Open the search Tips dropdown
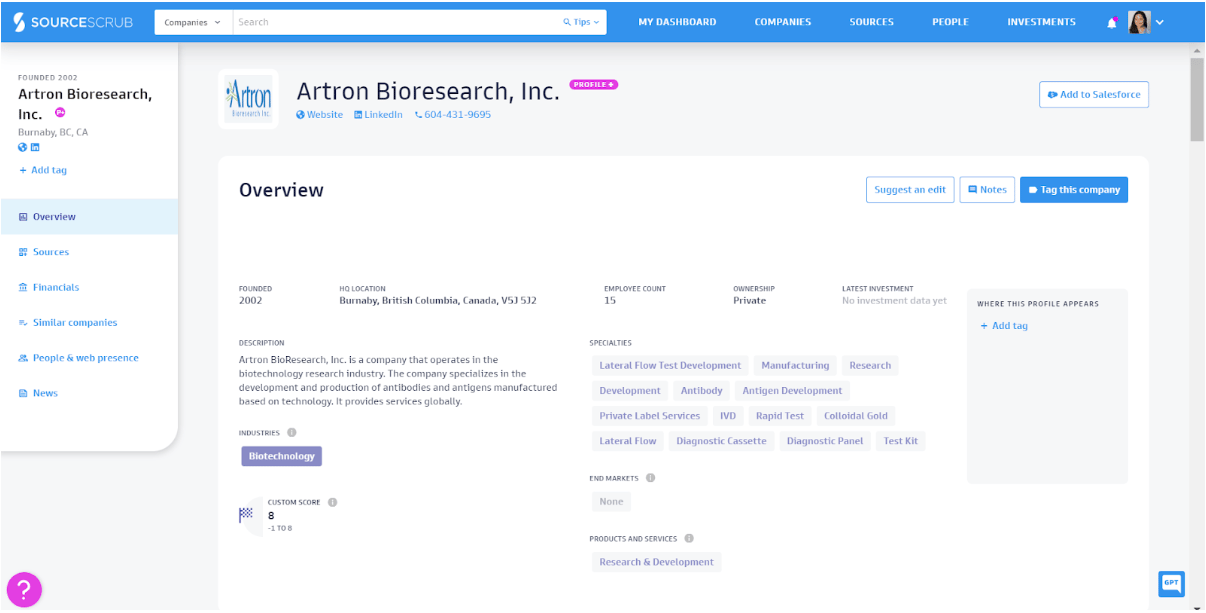The image size is (1206, 613). pos(583,22)
